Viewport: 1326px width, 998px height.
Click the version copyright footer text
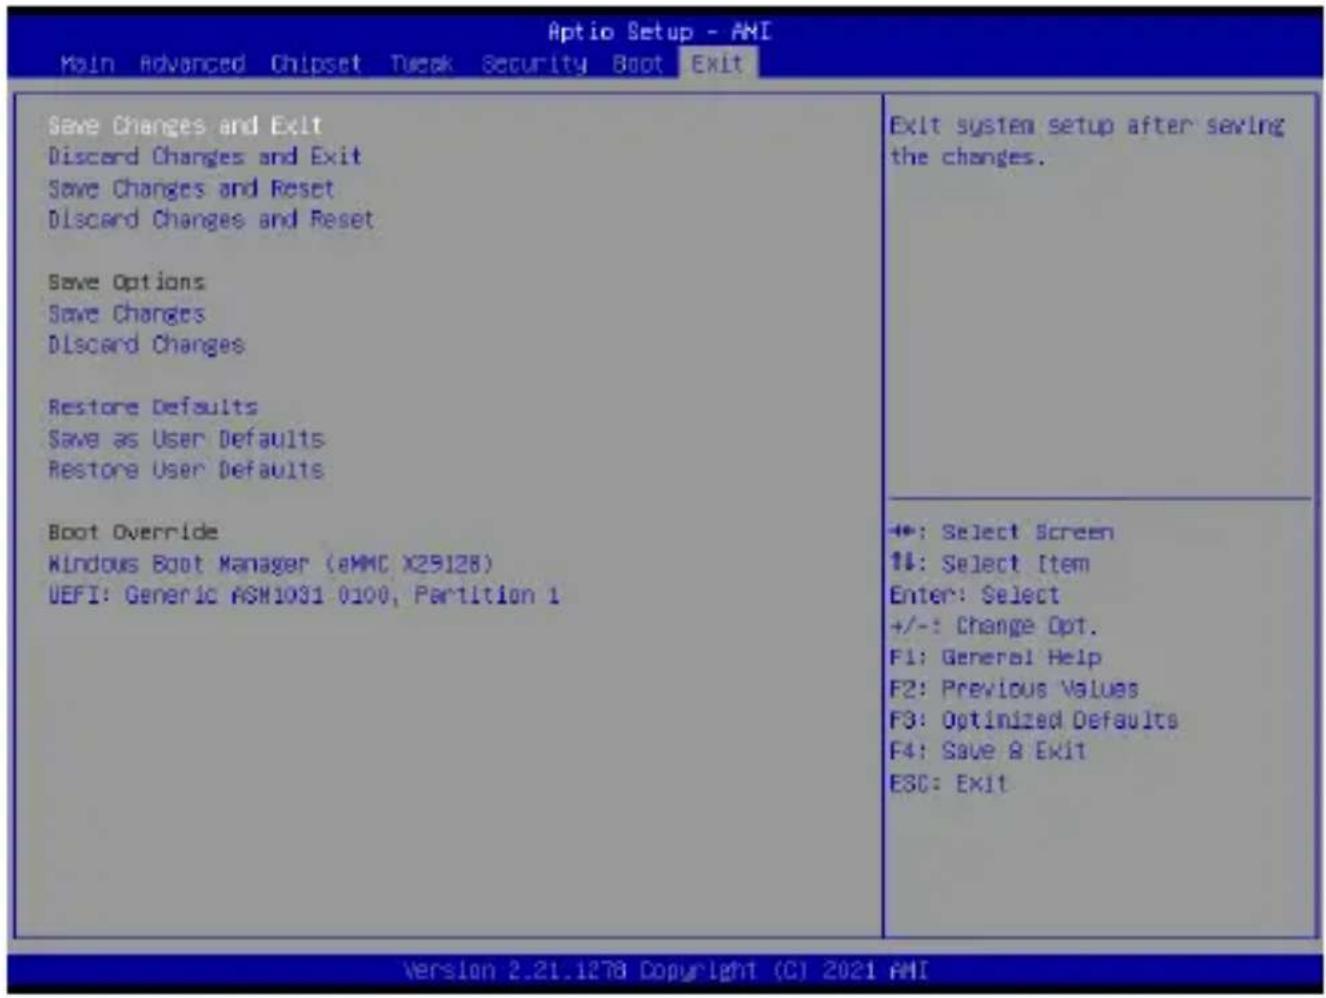click(666, 970)
